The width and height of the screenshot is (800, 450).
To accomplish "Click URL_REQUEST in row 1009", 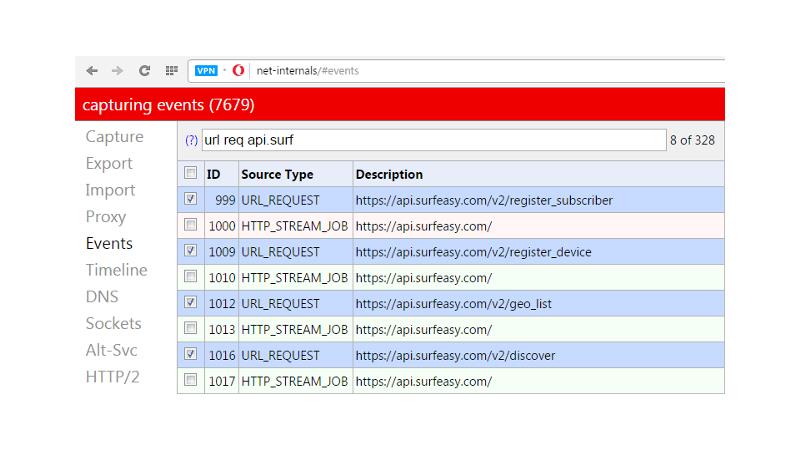I will click(280, 252).
